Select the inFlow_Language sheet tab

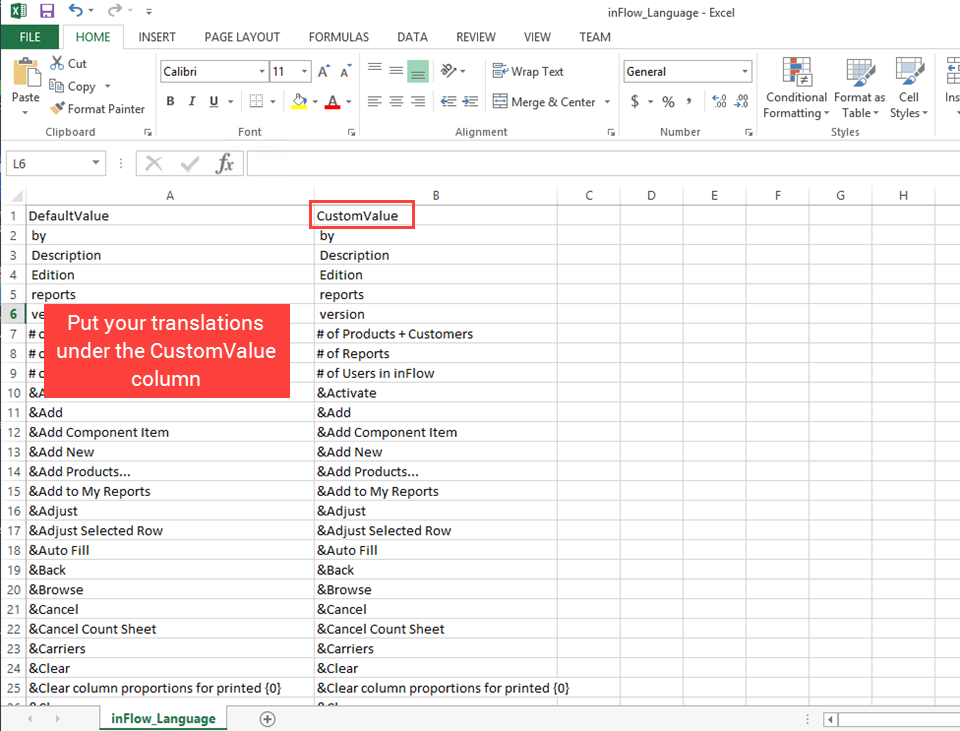pos(163,718)
